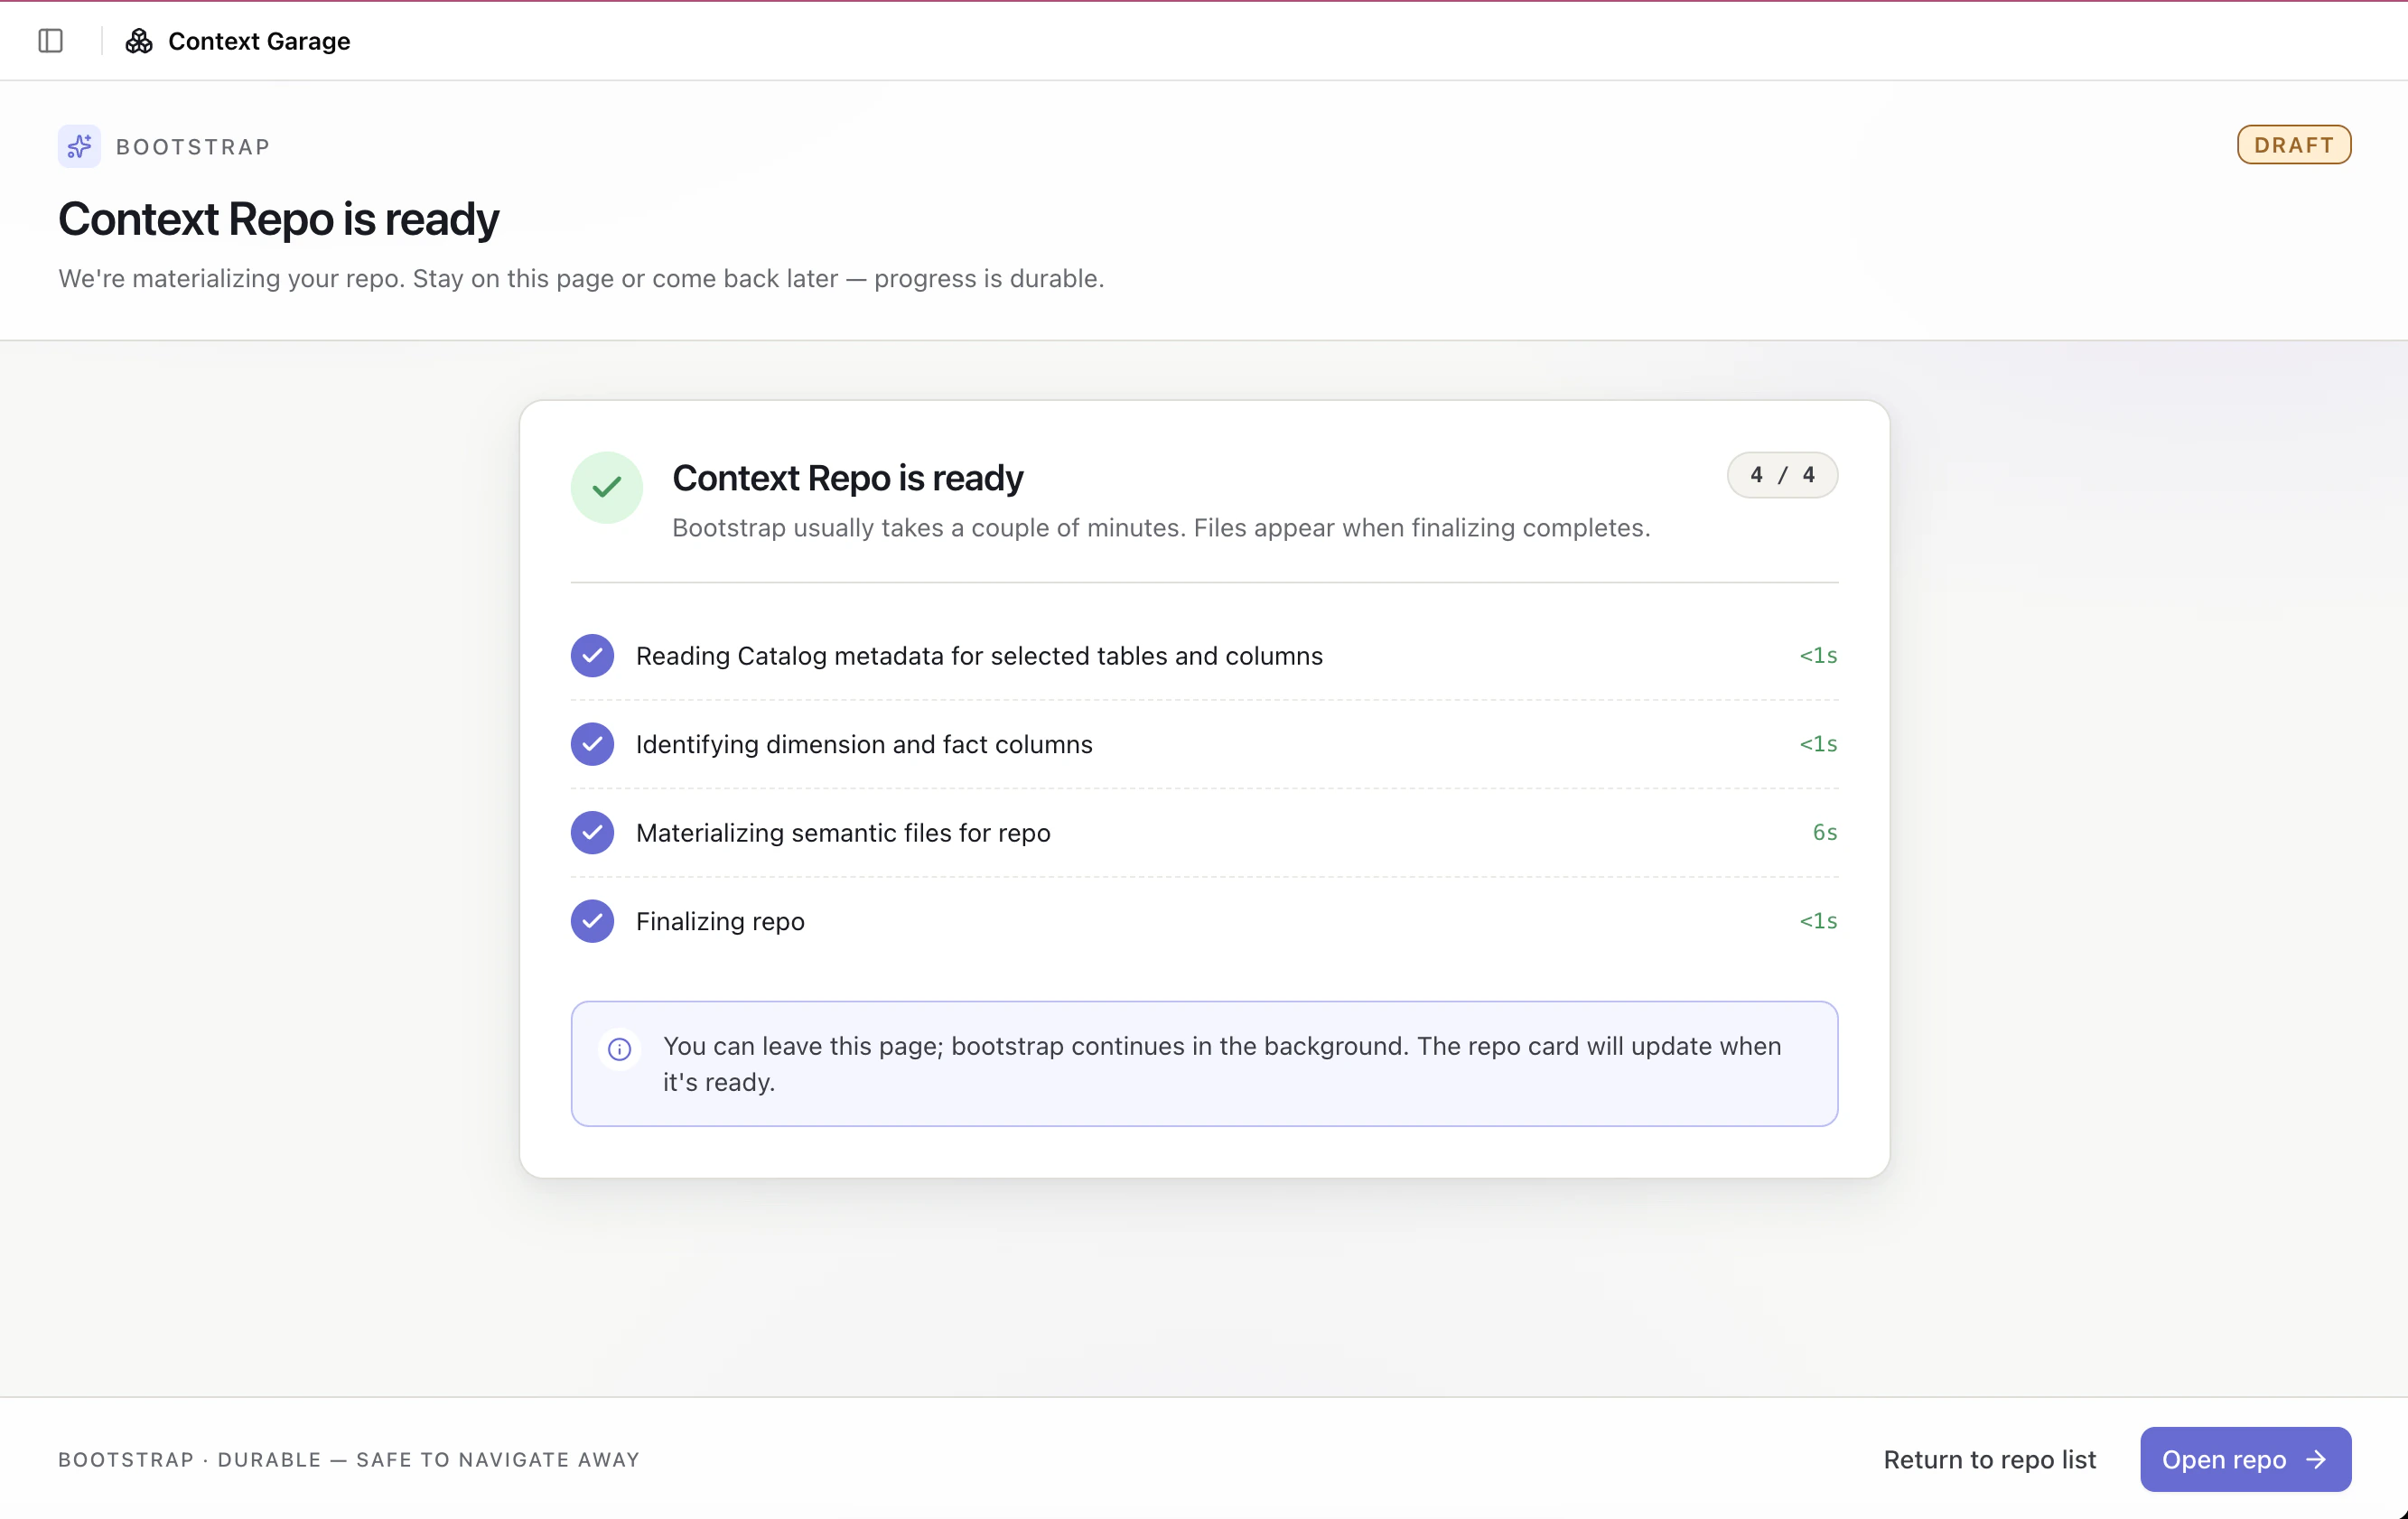
Task: Open the repo with Open repo button
Action: point(2245,1460)
